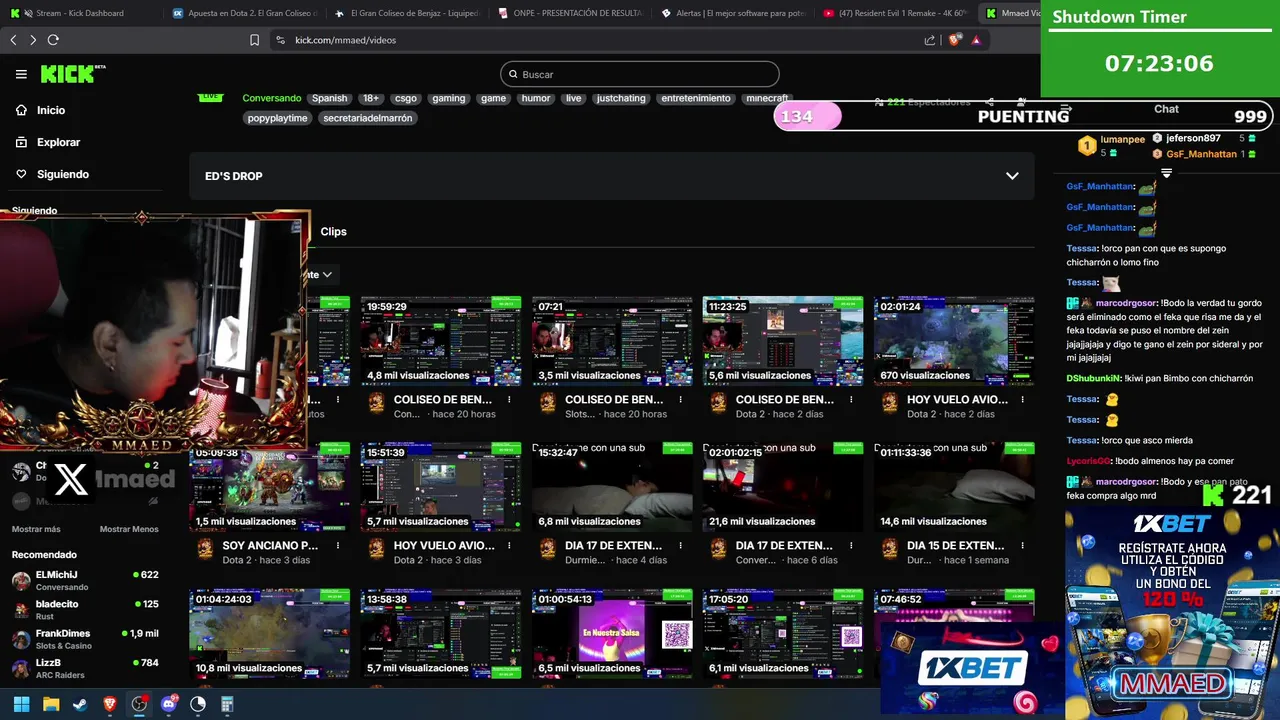Click DShubunkiN username in chat
The height and width of the screenshot is (720, 1280).
[x=1093, y=378]
